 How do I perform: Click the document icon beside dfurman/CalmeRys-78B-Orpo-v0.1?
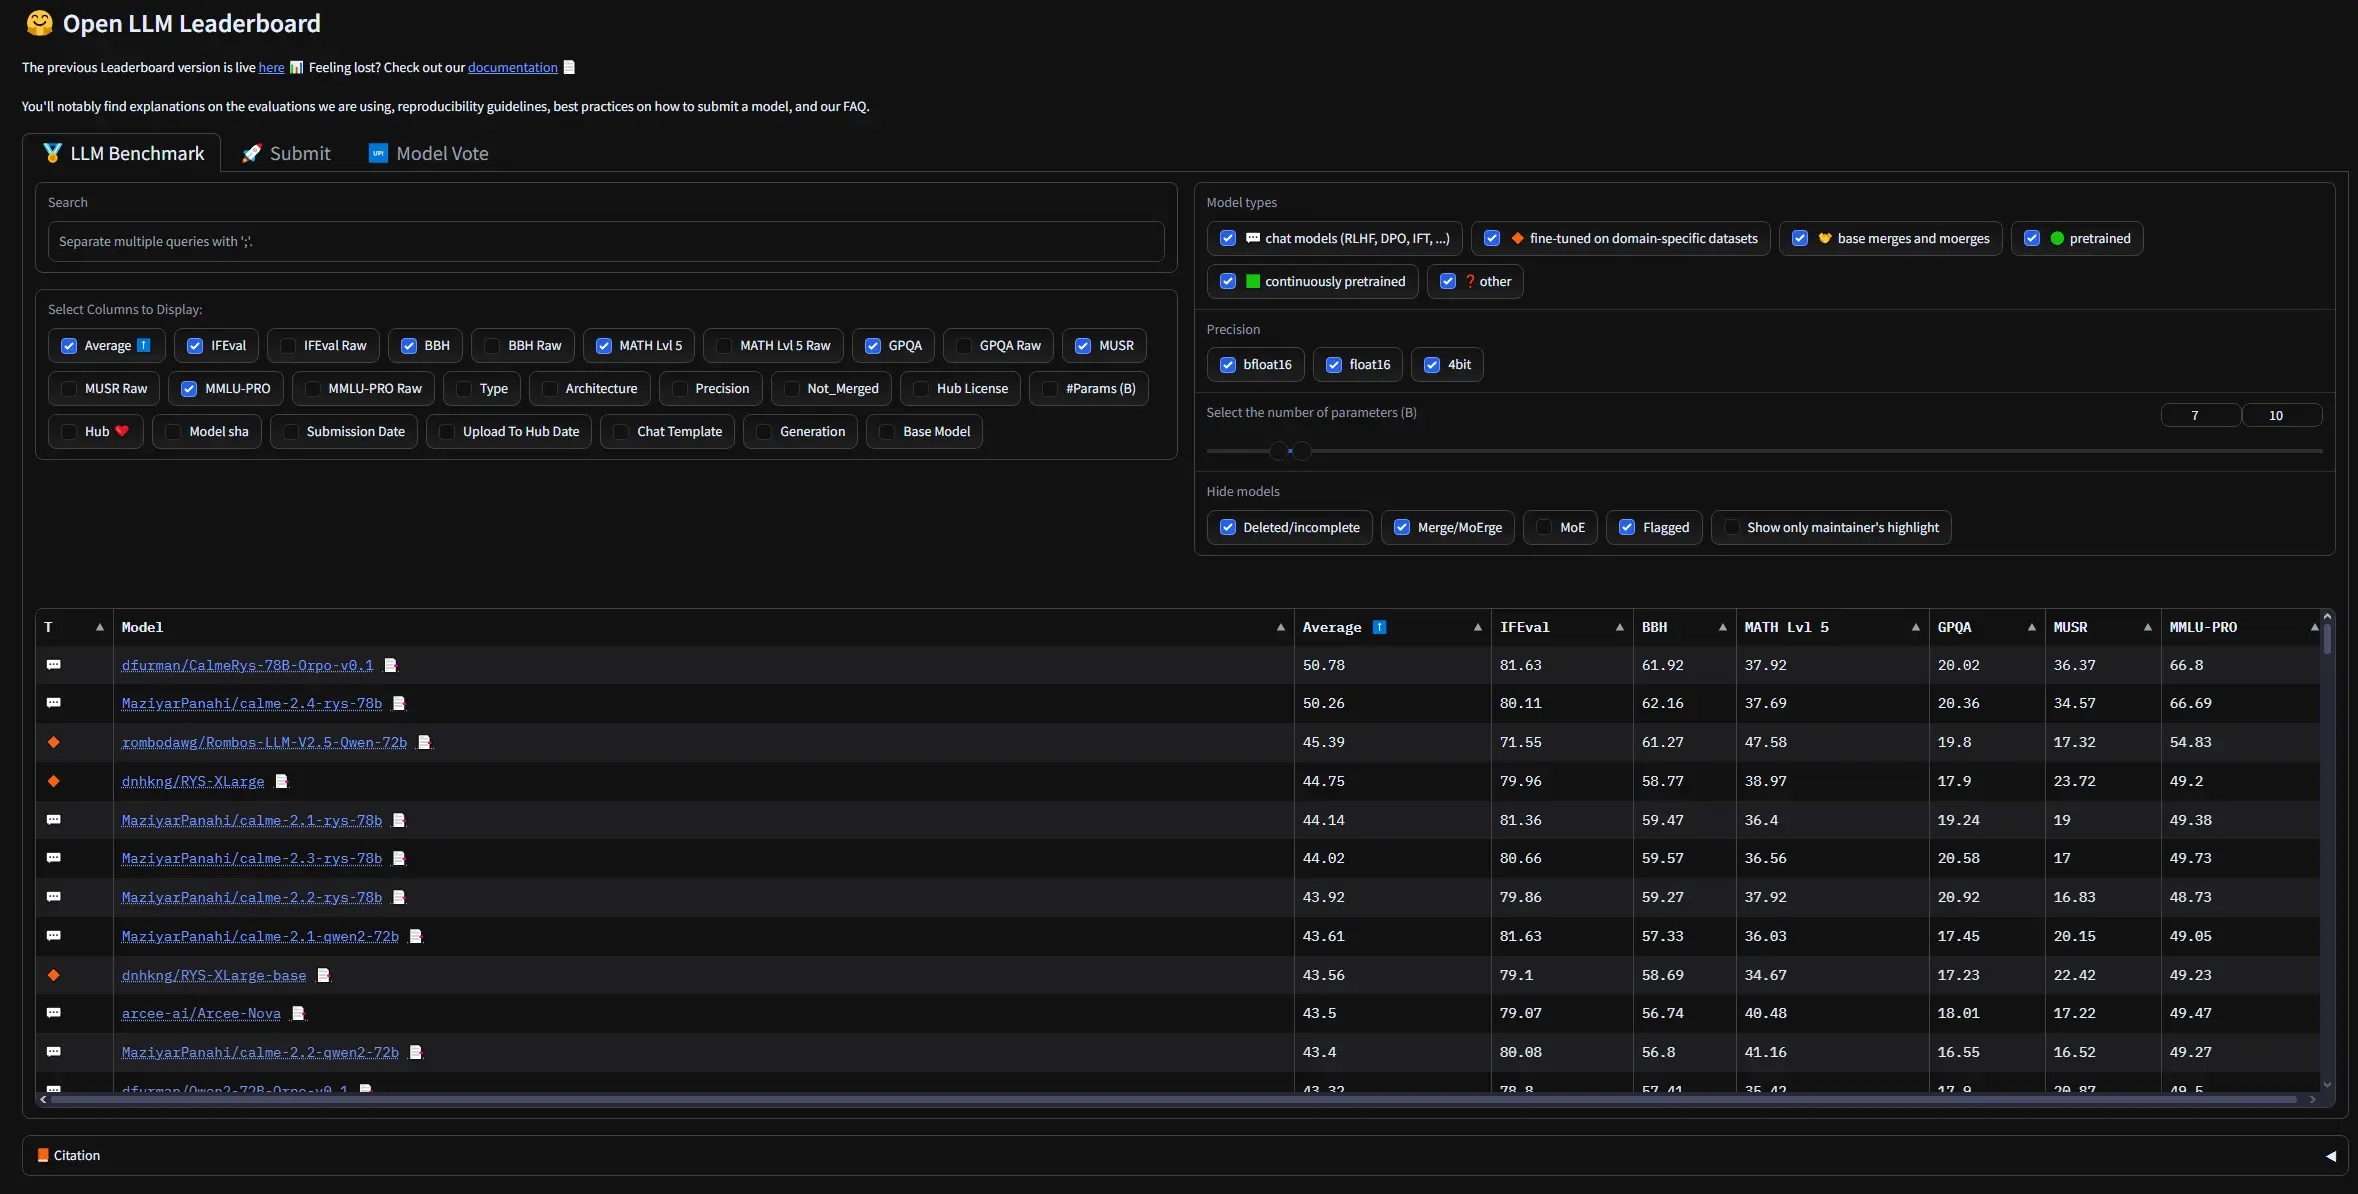click(391, 665)
